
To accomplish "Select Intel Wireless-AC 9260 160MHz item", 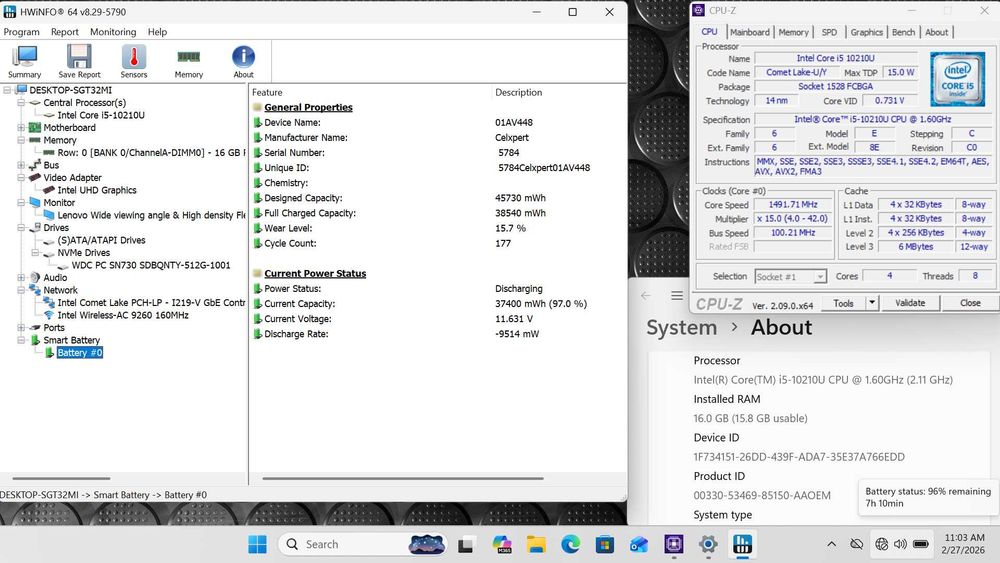I will pyautogui.click(x=123, y=315).
